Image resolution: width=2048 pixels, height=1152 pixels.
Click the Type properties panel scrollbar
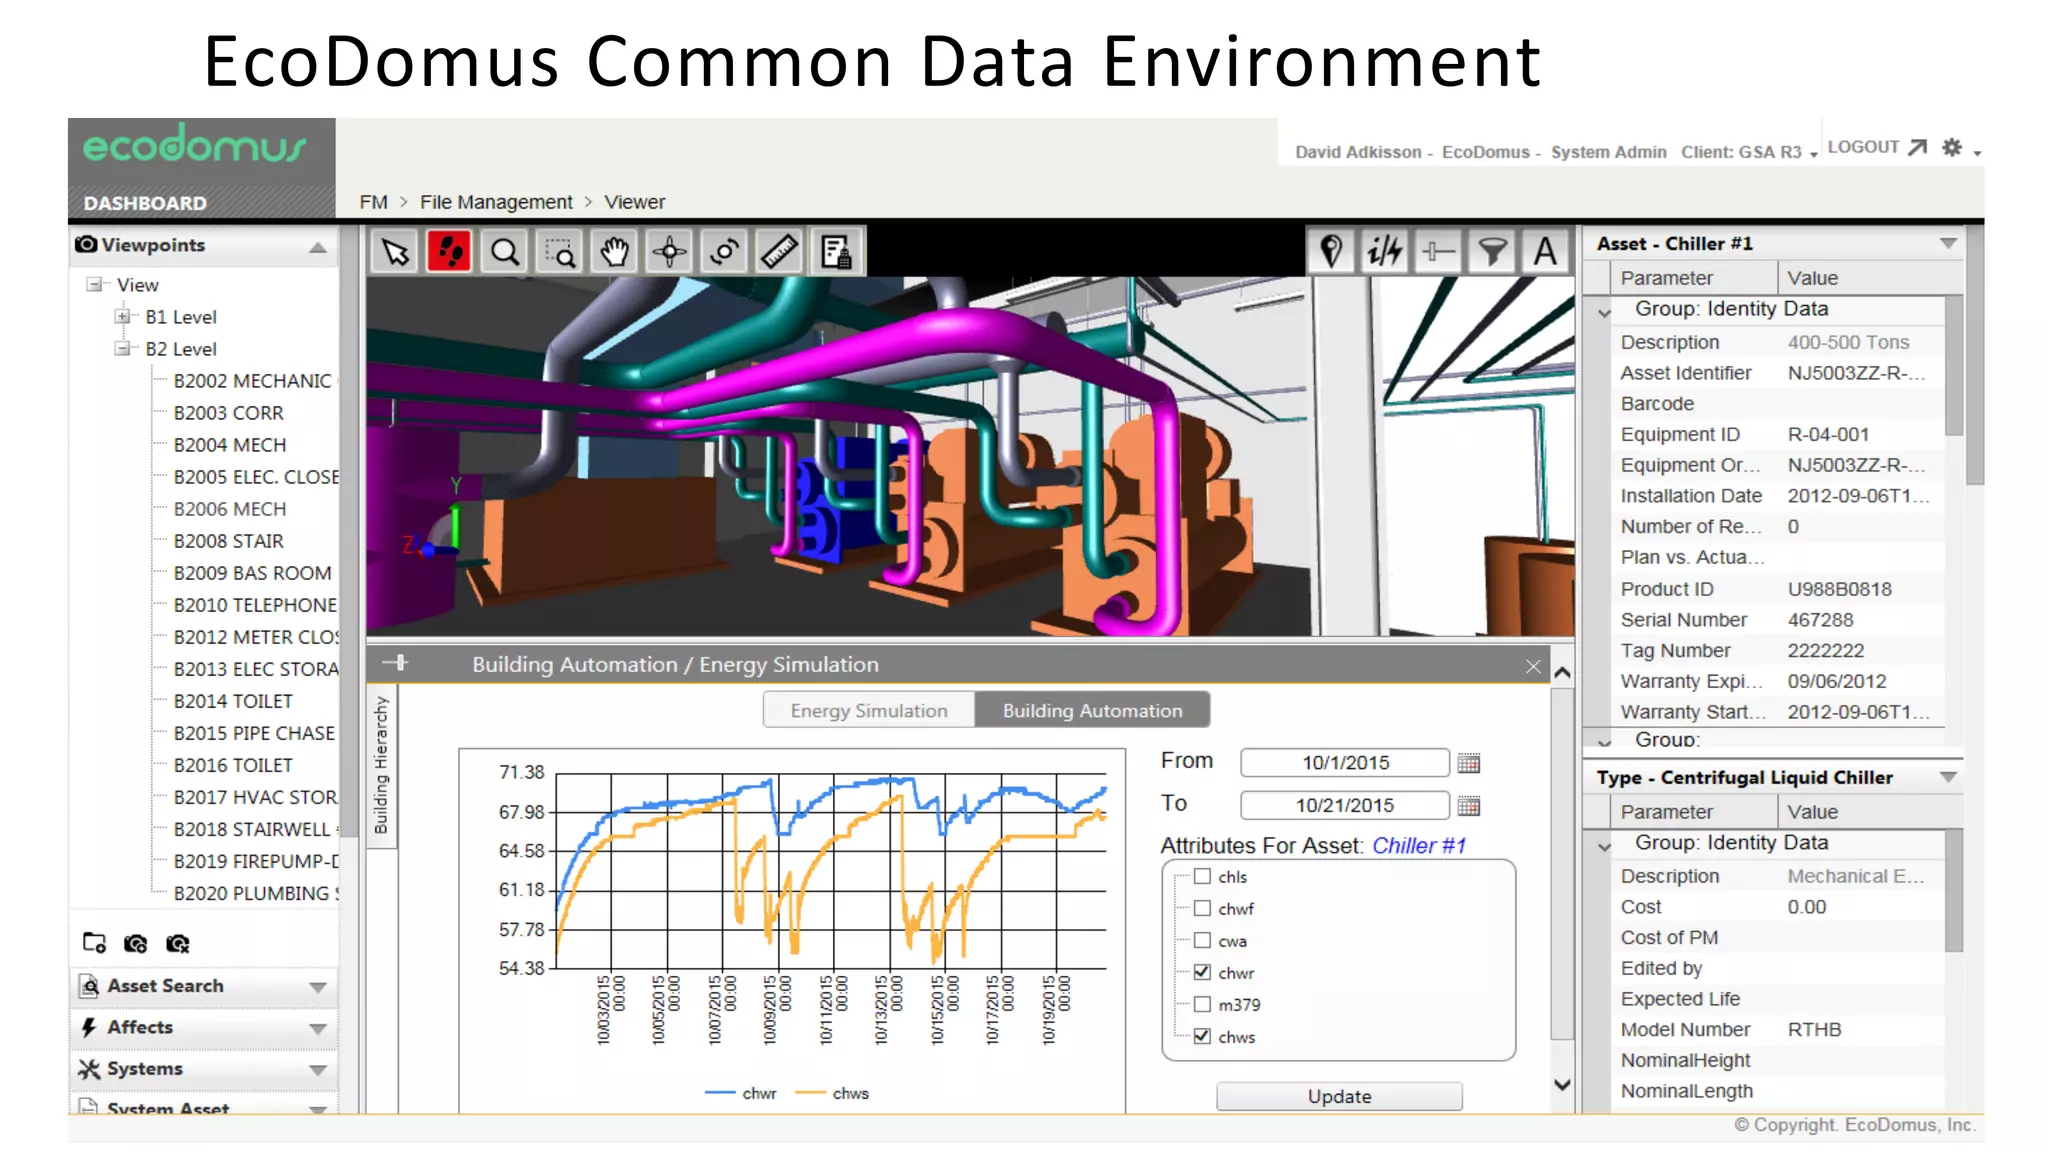(x=1954, y=890)
